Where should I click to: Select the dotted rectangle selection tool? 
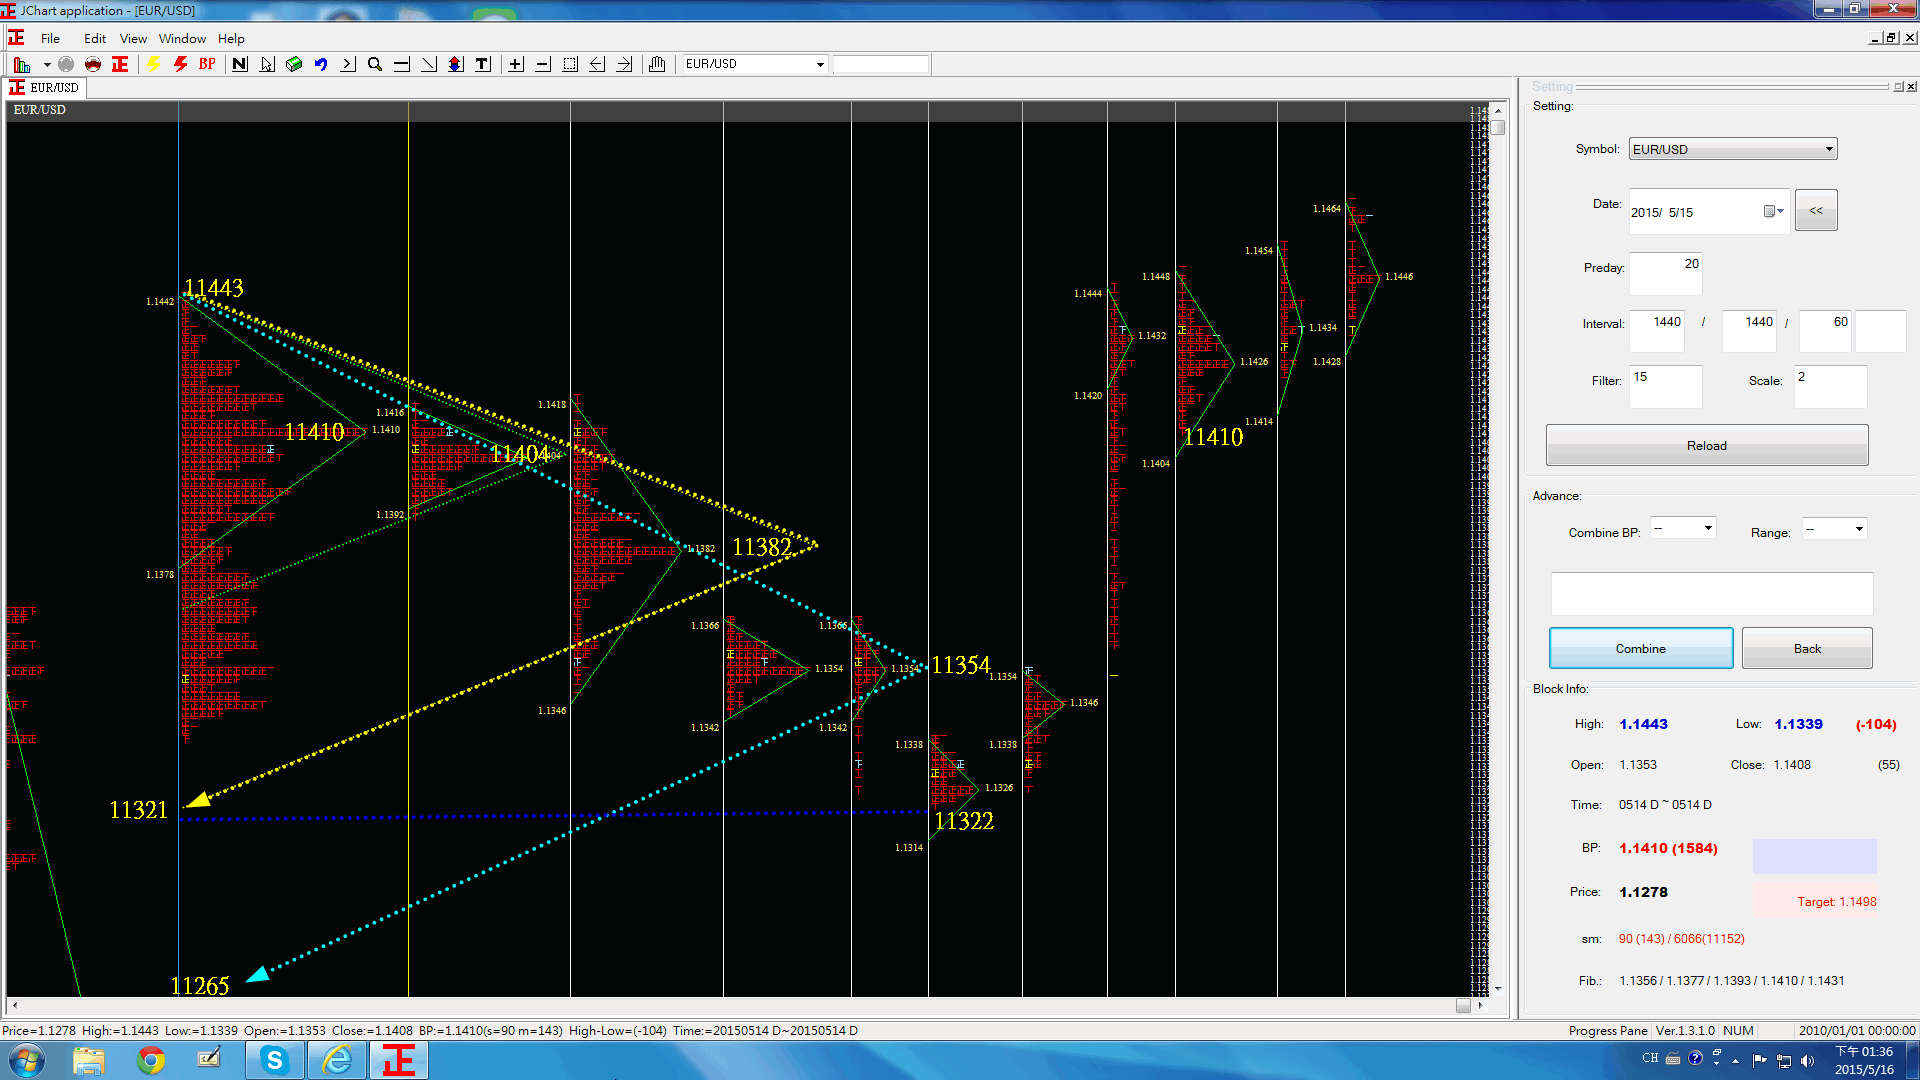(x=570, y=64)
